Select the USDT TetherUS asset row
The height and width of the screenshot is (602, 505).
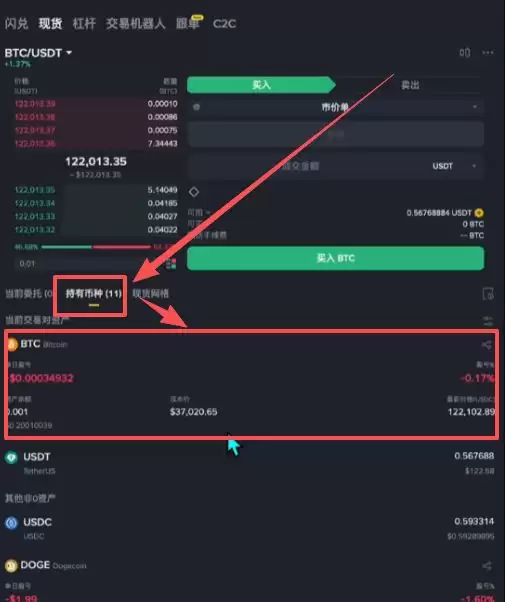tap(250, 463)
